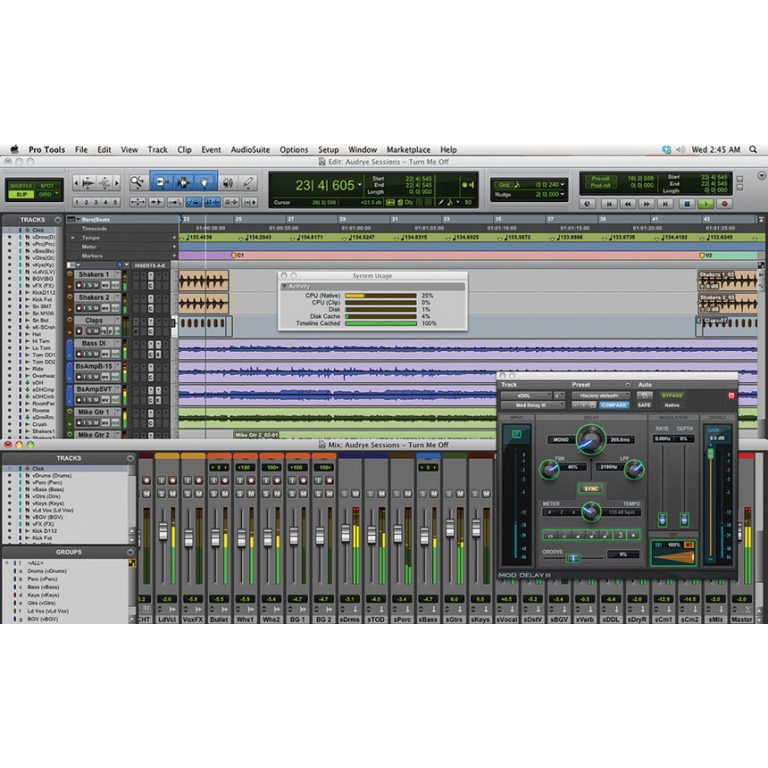
Task: Pick the Scrubber speaker tool
Action: pos(226,182)
